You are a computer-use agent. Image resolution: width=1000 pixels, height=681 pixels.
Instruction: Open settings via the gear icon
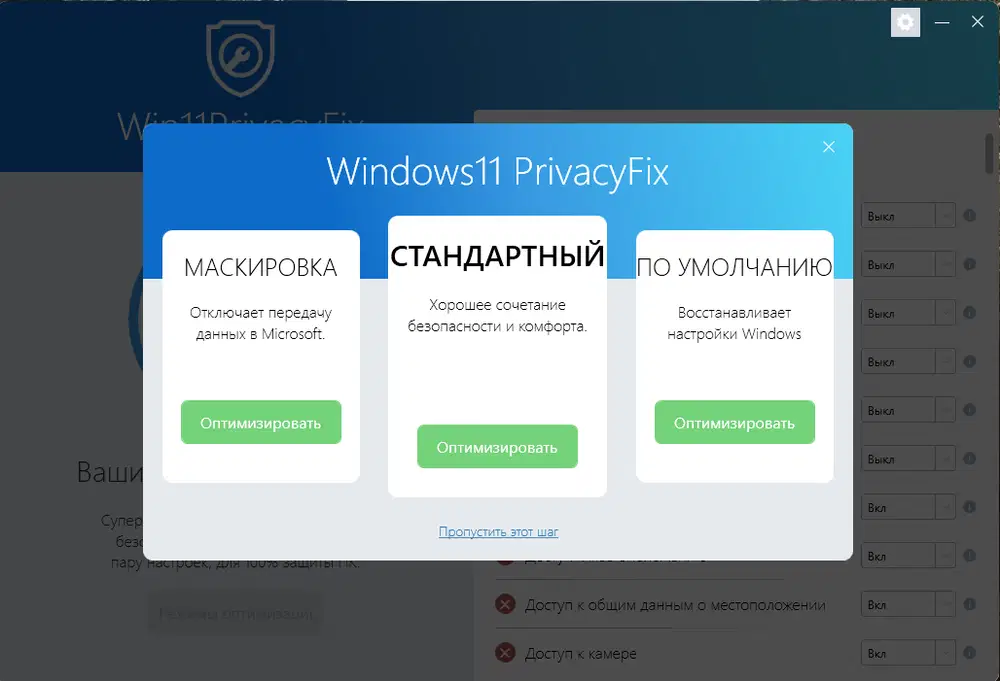(x=905, y=22)
